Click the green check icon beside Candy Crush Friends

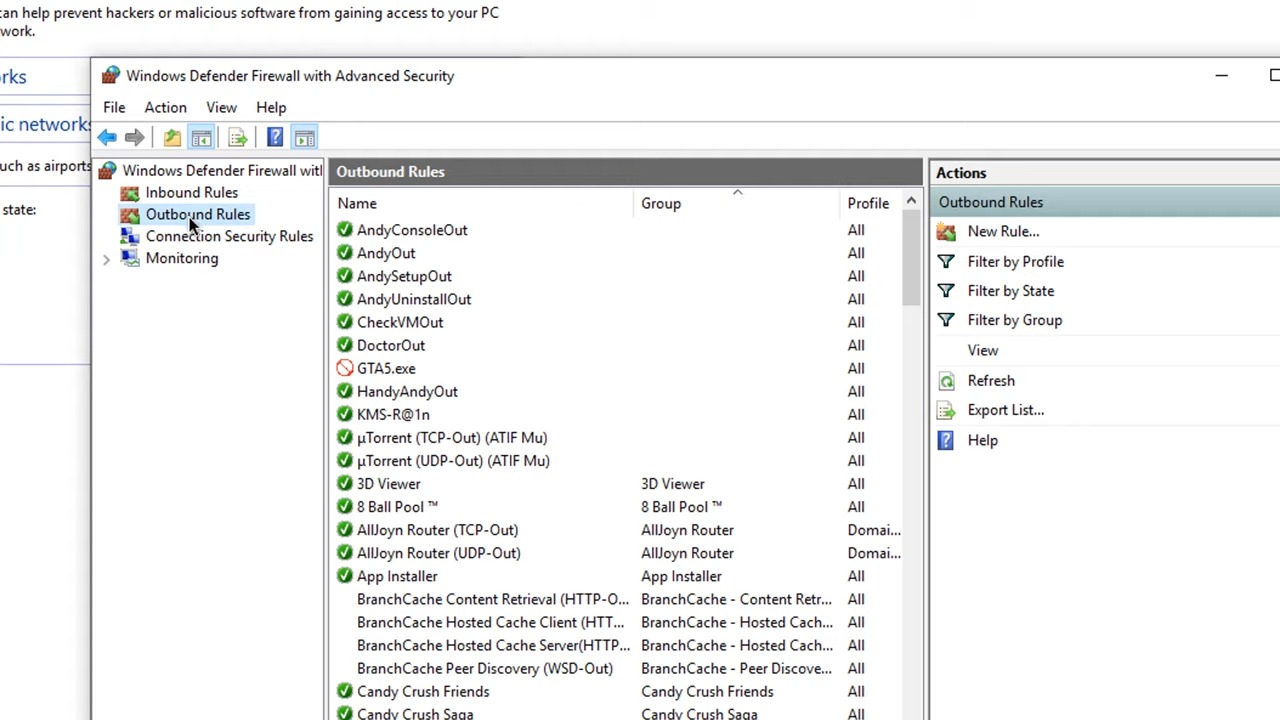click(345, 691)
